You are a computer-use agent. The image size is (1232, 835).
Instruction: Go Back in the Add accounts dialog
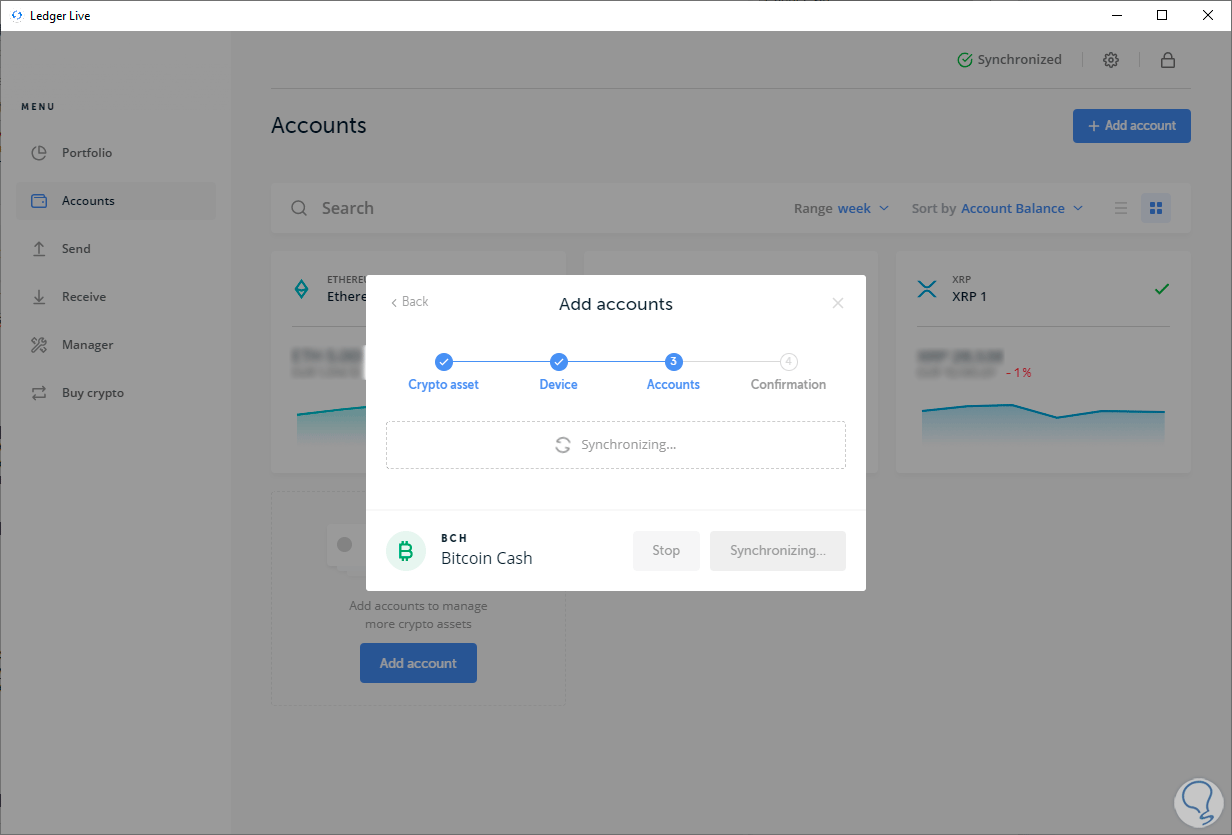[x=410, y=302]
